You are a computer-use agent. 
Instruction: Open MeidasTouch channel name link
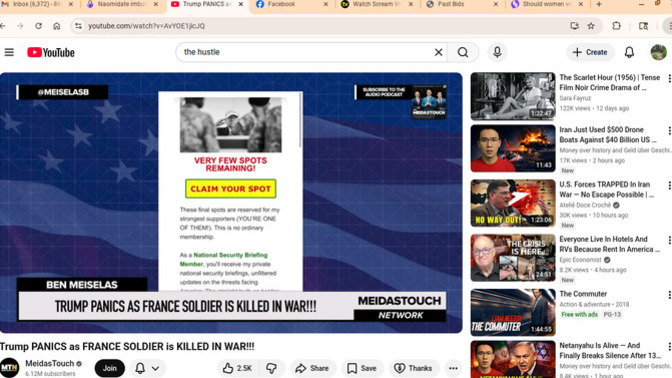[50, 363]
